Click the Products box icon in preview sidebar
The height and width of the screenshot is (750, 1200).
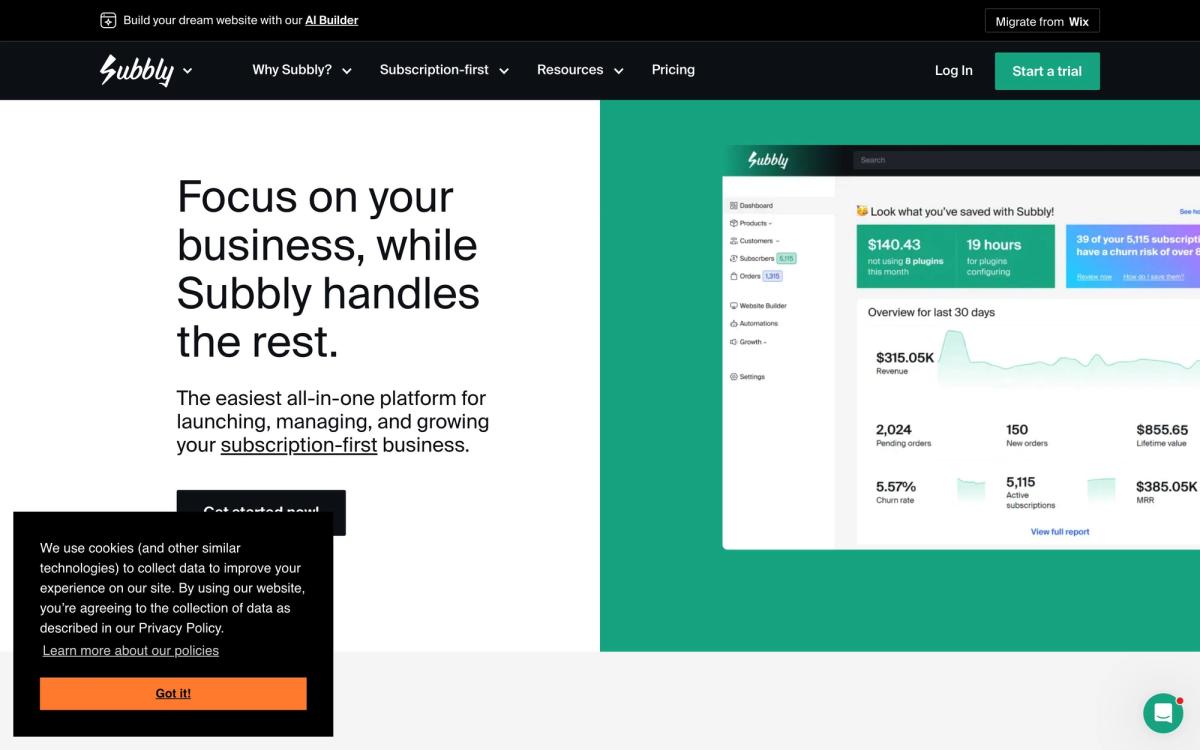click(x=734, y=224)
